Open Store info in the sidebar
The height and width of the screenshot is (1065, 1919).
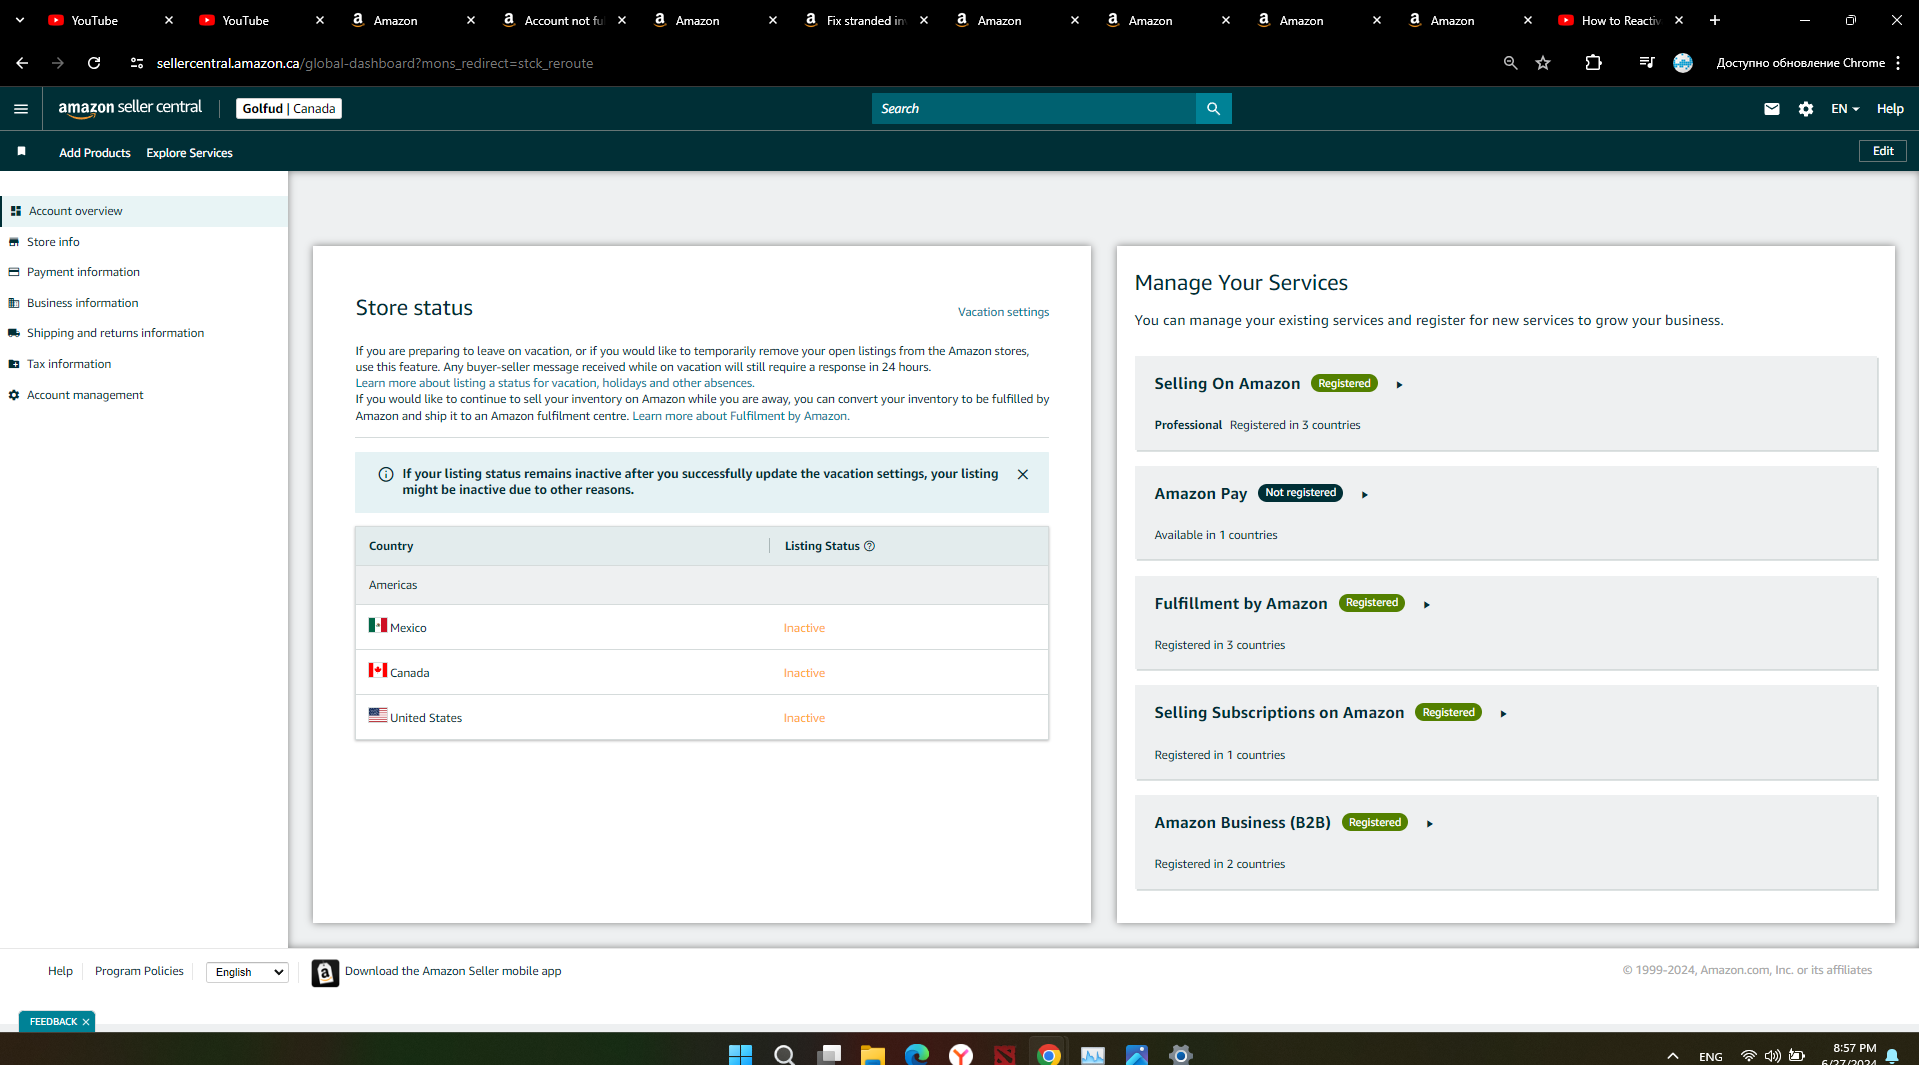(x=53, y=242)
